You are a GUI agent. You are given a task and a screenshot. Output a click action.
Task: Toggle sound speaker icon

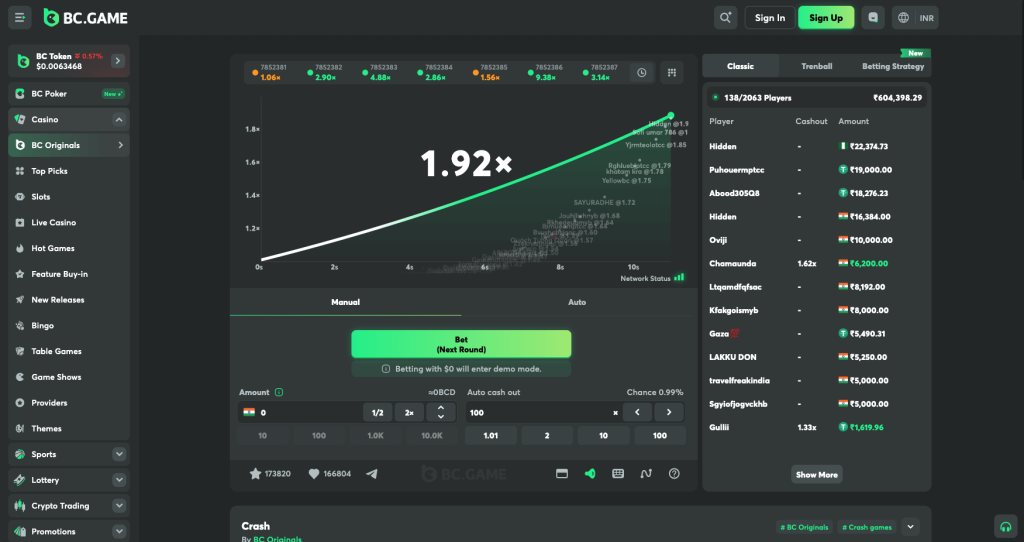tap(590, 474)
